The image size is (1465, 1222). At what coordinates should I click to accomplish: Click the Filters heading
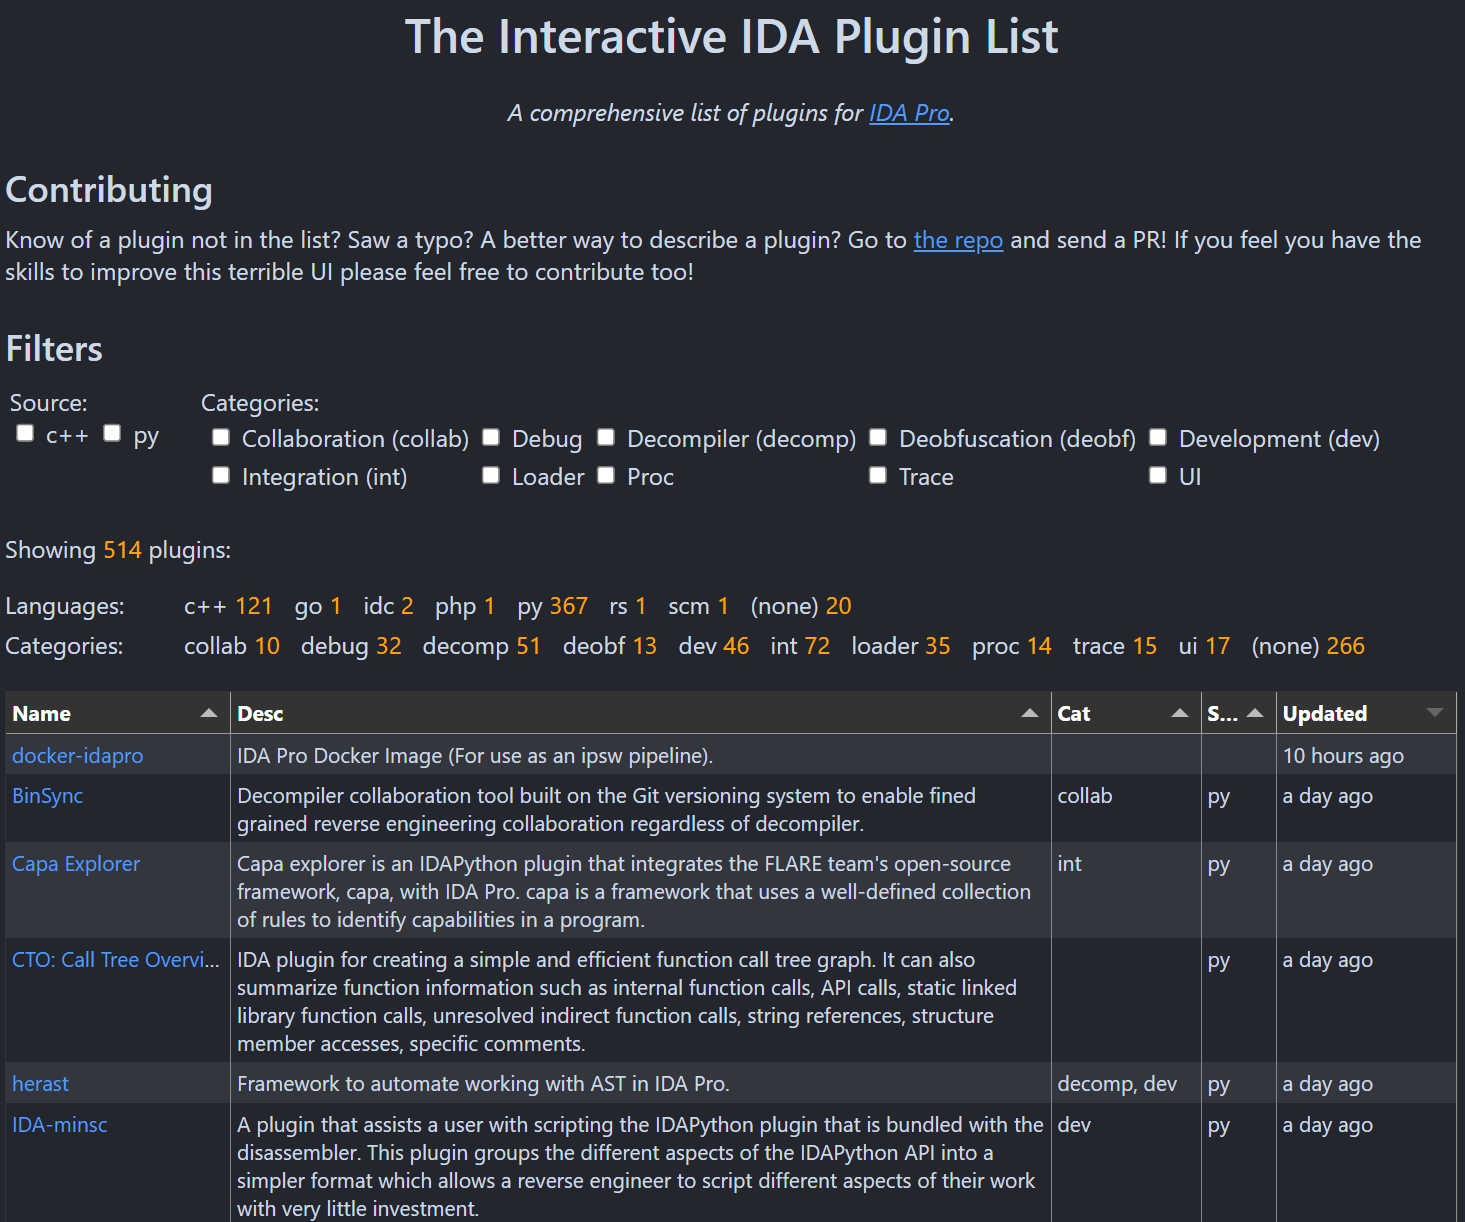(54, 349)
